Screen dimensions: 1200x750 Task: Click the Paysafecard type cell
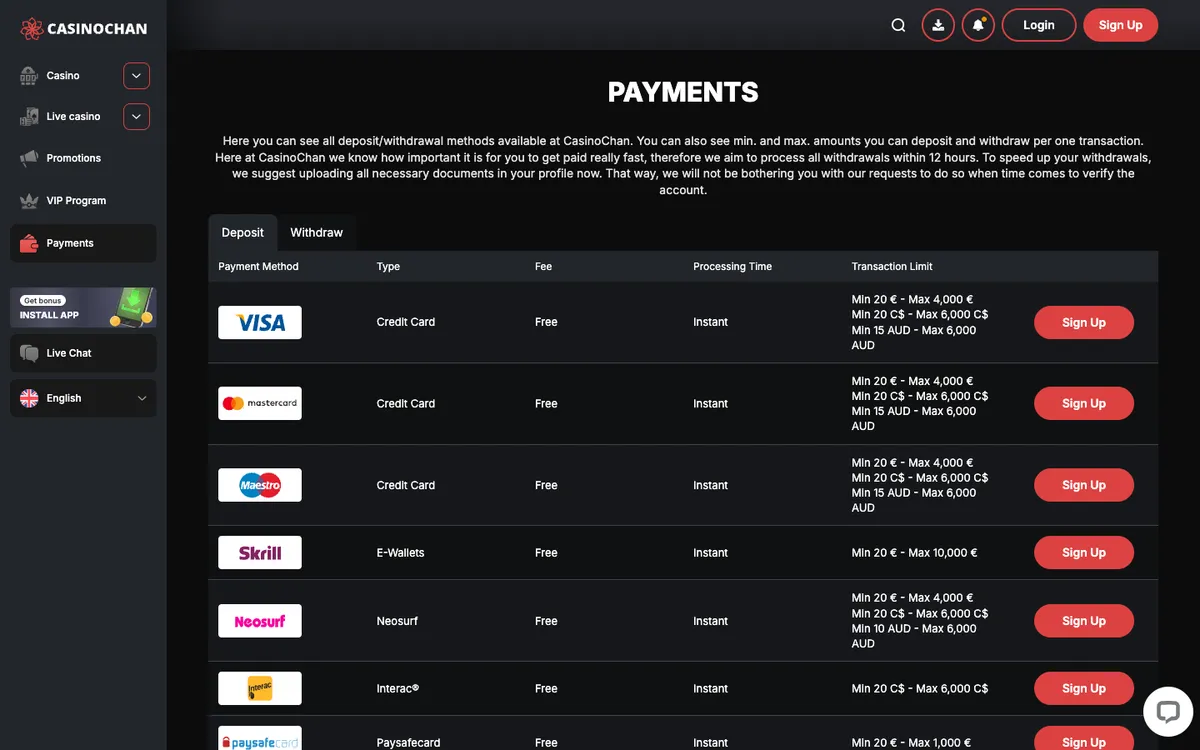click(409, 743)
